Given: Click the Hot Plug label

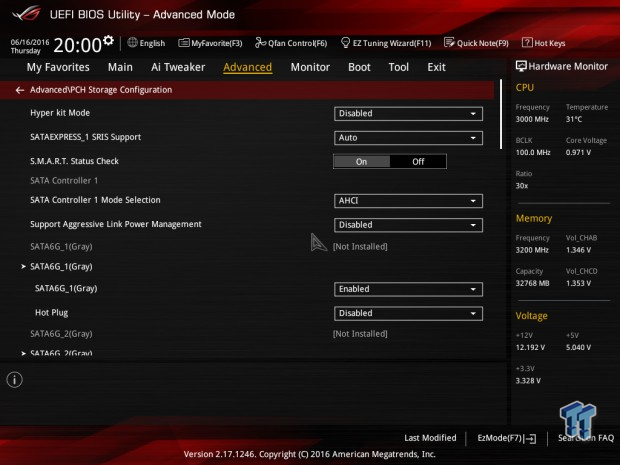Looking at the screenshot, I should [x=51, y=313].
